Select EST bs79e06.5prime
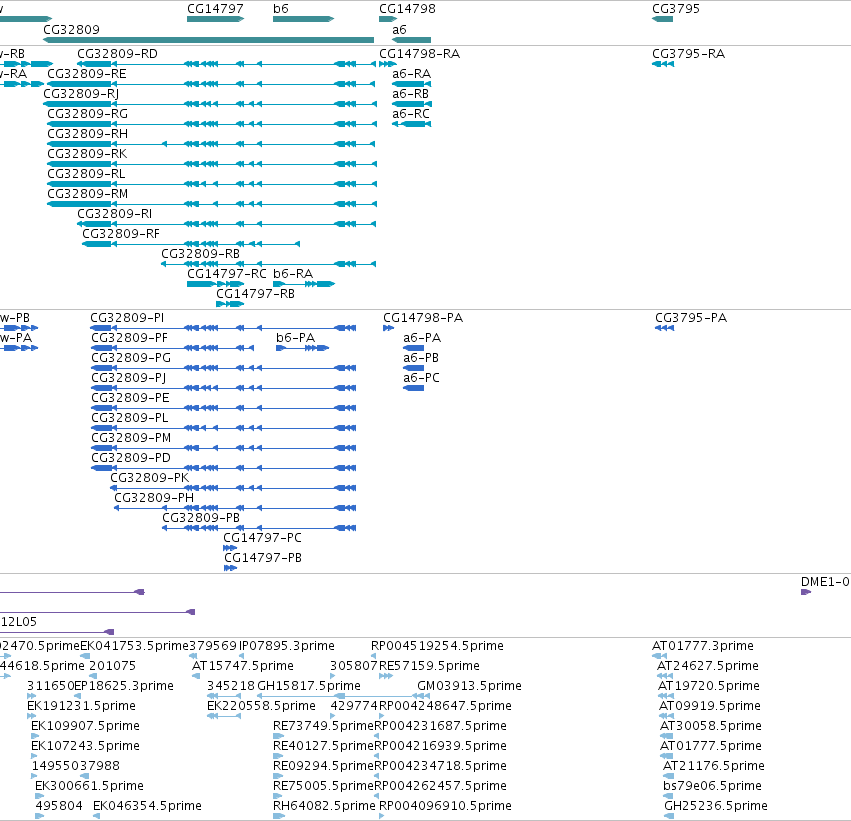The image size is (851, 821). (668, 796)
